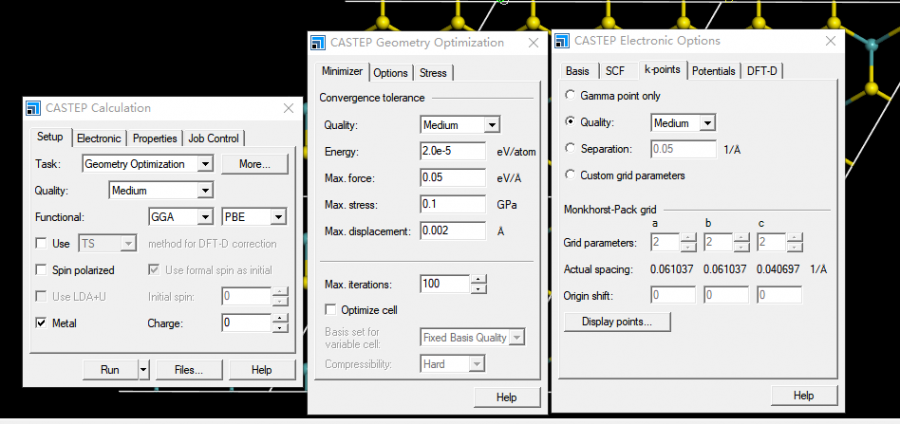Screen dimensions: 900x424
Task: Open the PBE functional dropdown
Action: [278, 217]
